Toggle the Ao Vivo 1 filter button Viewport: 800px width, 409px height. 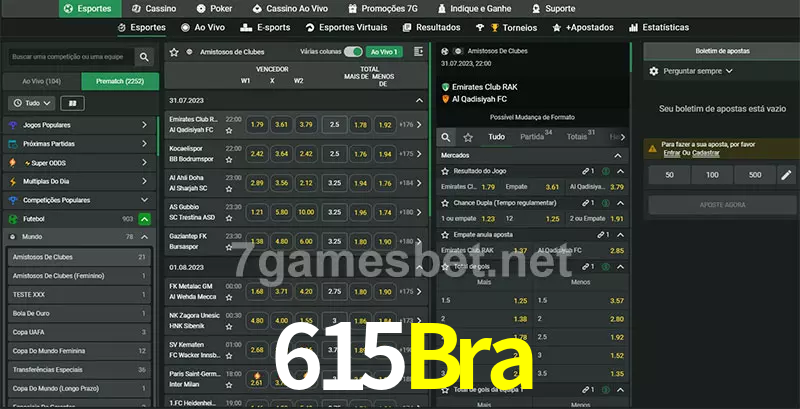384,52
